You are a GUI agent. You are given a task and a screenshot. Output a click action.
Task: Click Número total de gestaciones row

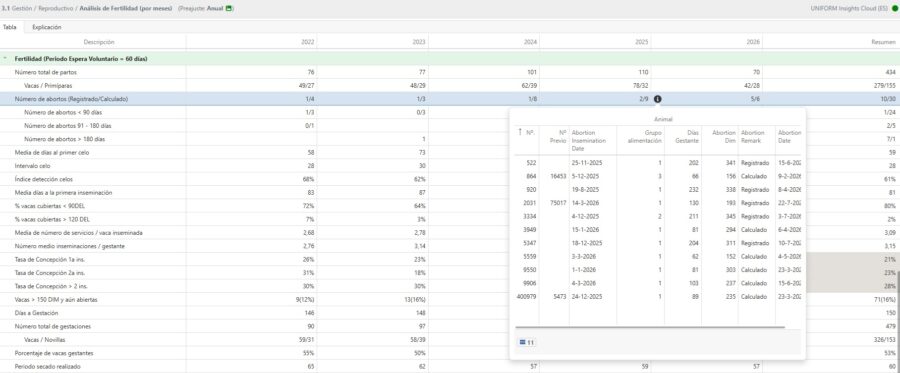tap(52, 326)
